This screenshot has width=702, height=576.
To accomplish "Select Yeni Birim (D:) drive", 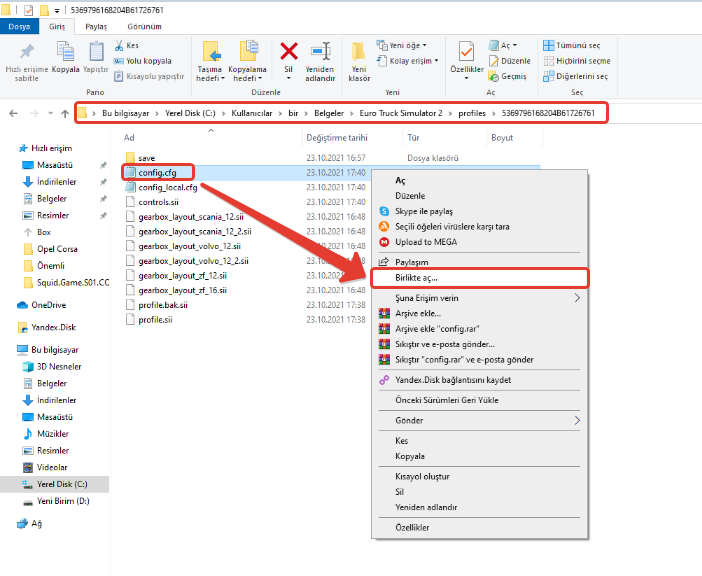I will pos(56,501).
